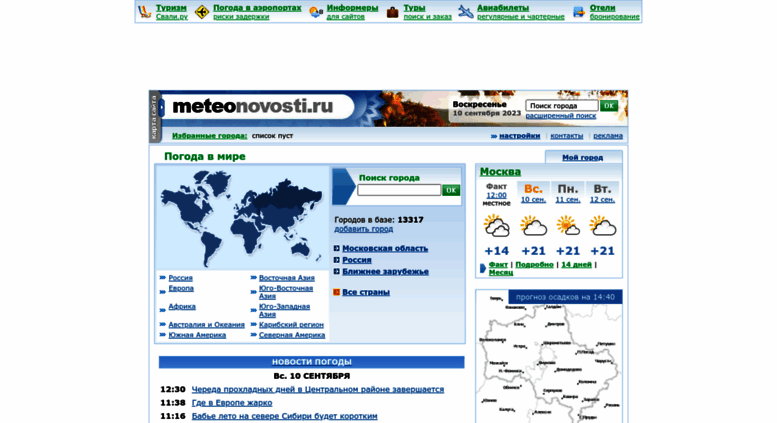Click Tuesday's partly cloudy weather icon
The width and height of the screenshot is (777, 423).
coord(603,225)
